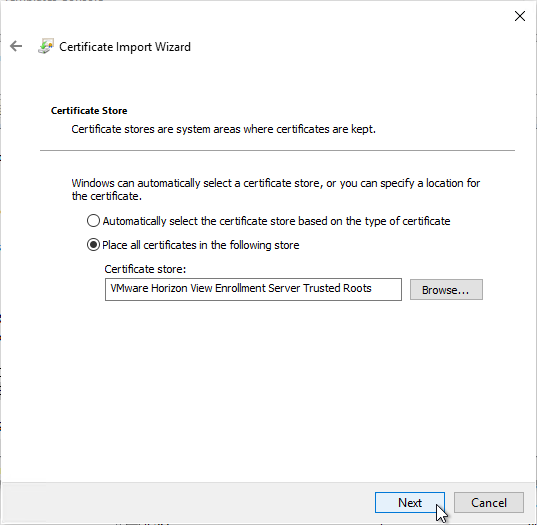Choose the Place all certificates in following store radio button

(93, 245)
